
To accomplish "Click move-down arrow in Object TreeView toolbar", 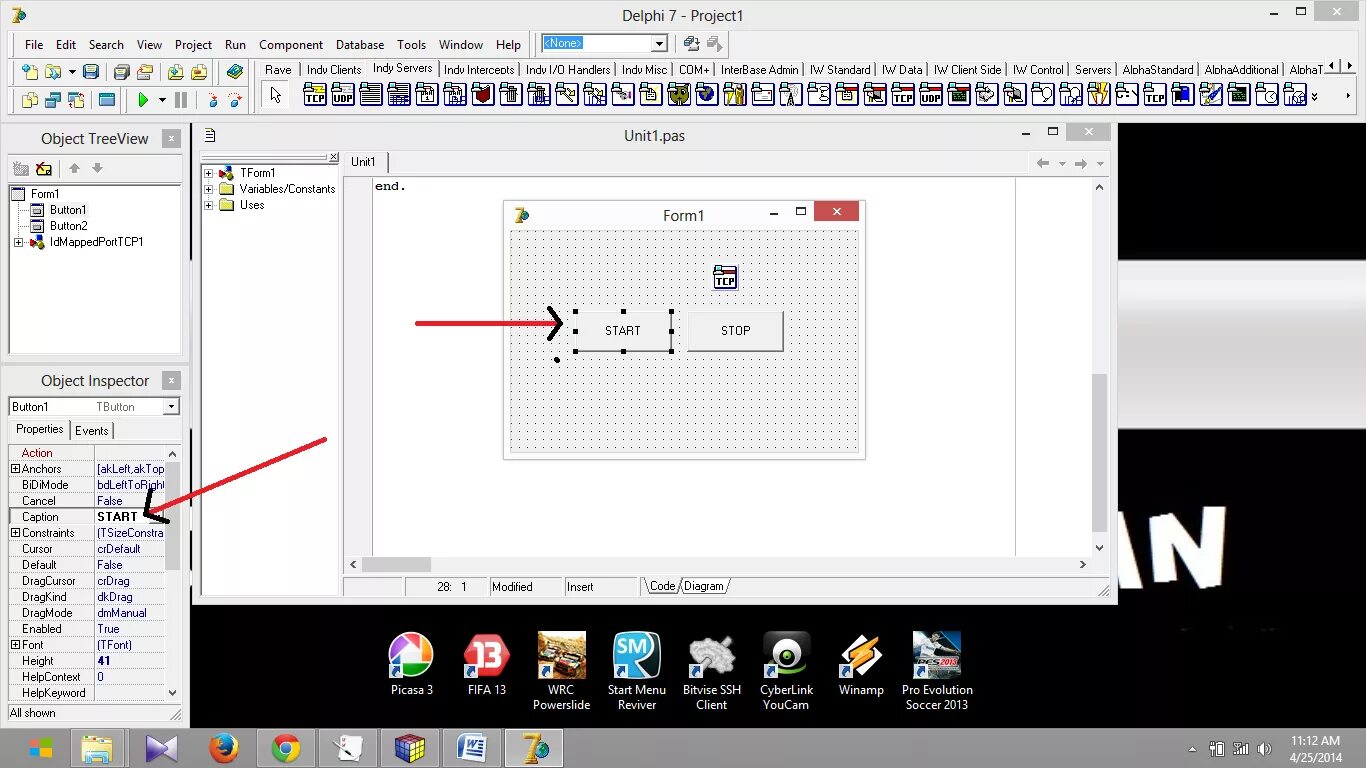I will coord(97,169).
